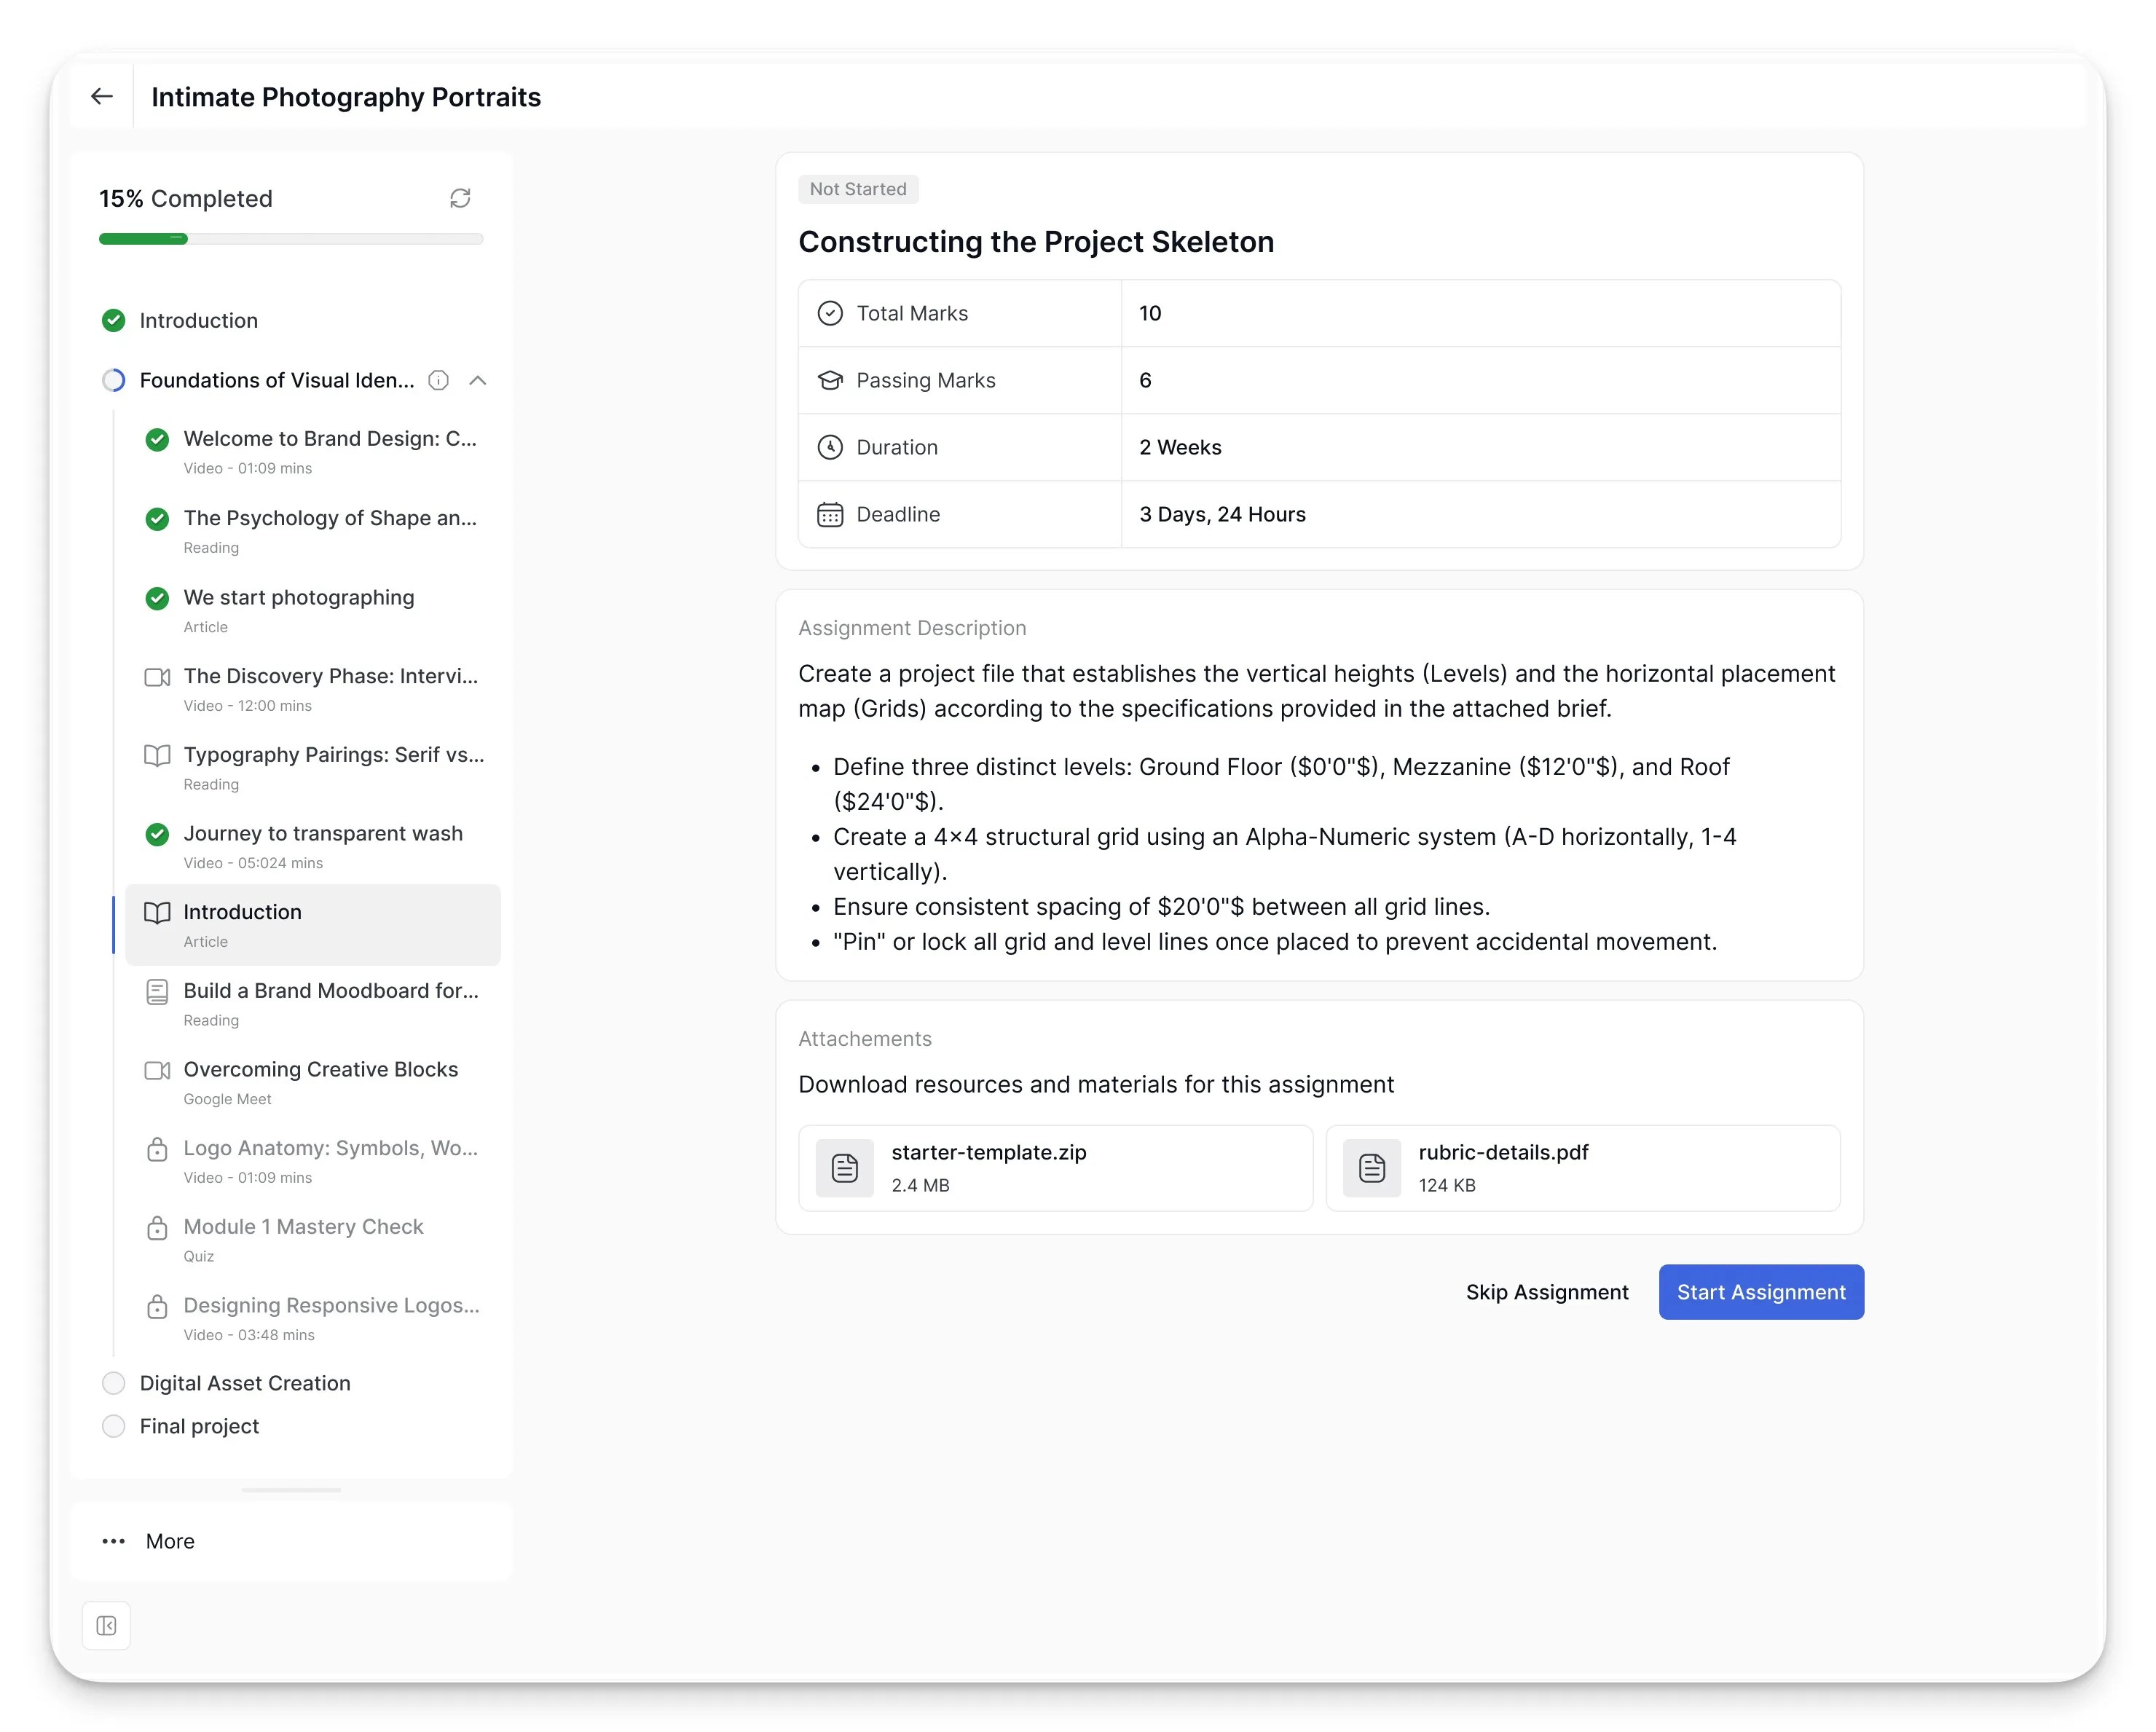Click the Intimate Photography Portraits title
Viewport: 2156px width, 1732px height.
346,97
